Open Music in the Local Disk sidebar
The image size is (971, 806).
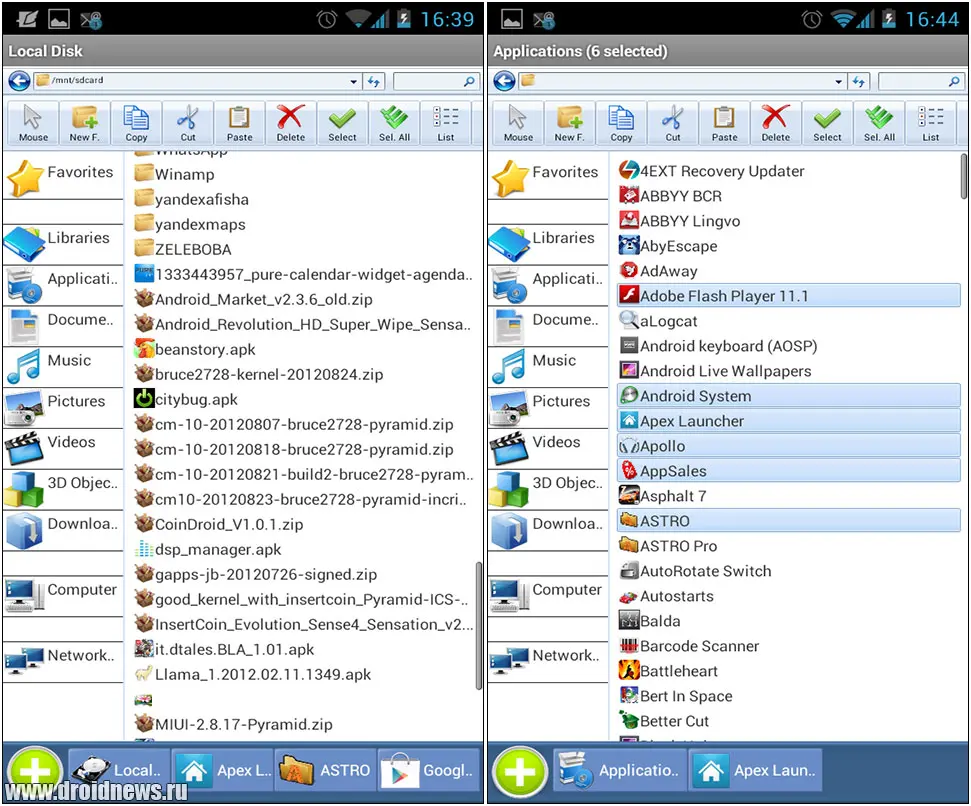point(63,366)
